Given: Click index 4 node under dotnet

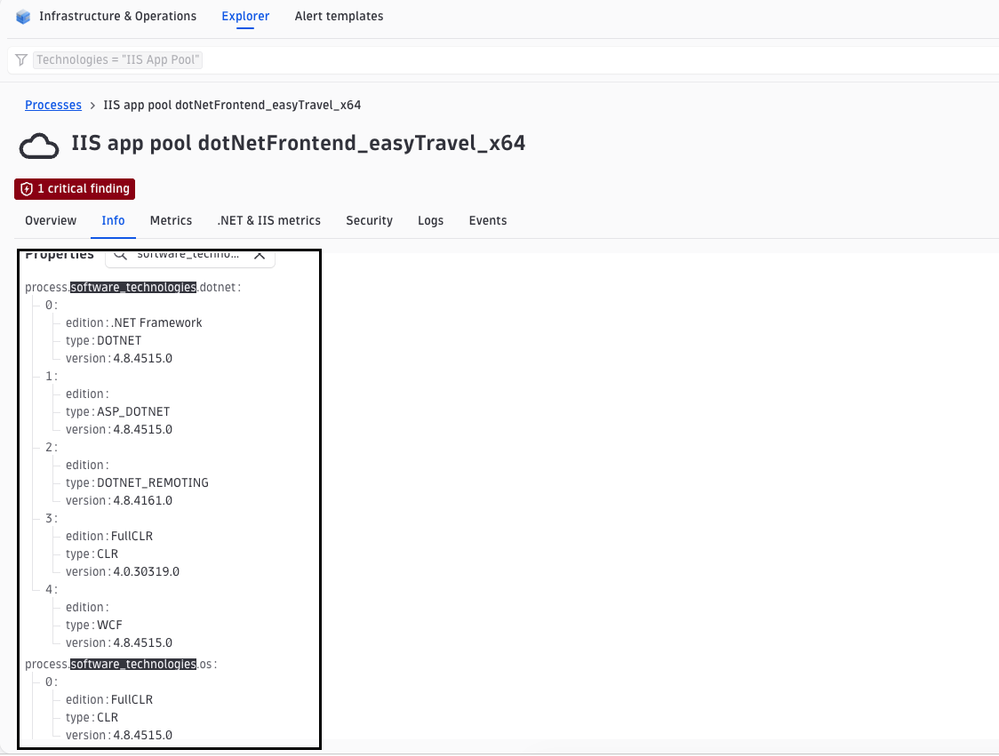Looking at the screenshot, I should click(x=51, y=590).
